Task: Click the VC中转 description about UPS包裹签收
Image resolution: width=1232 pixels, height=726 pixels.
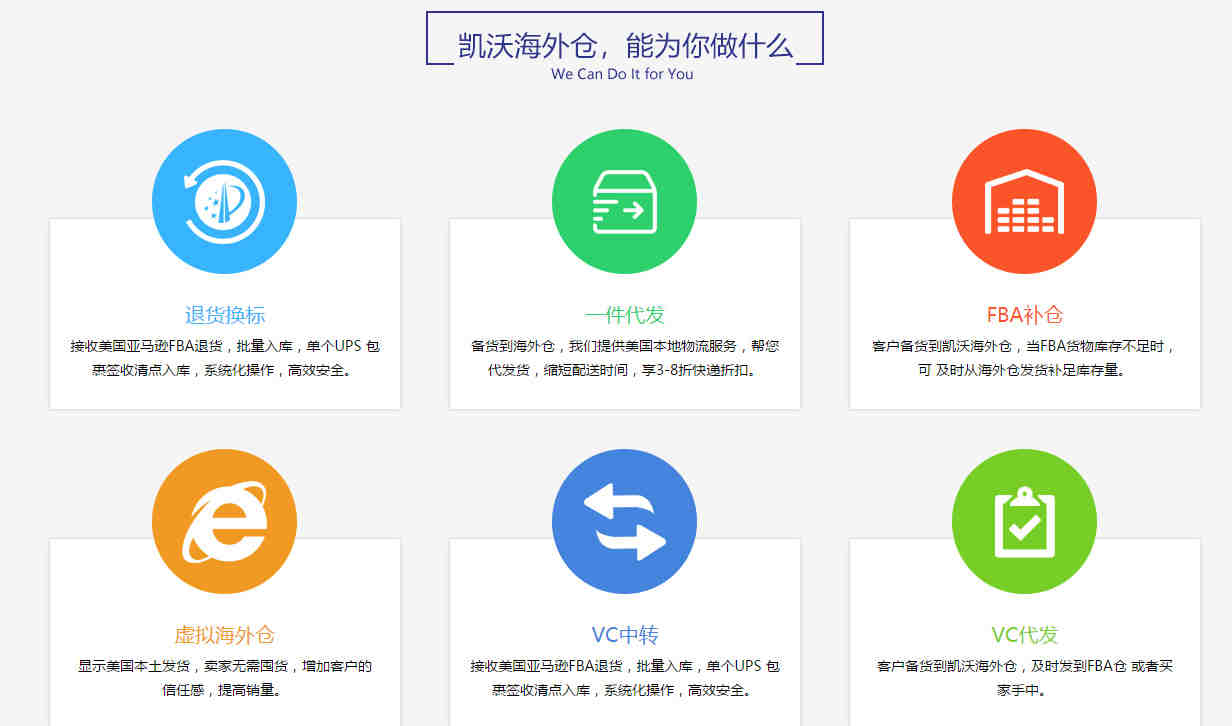Action: point(625,678)
